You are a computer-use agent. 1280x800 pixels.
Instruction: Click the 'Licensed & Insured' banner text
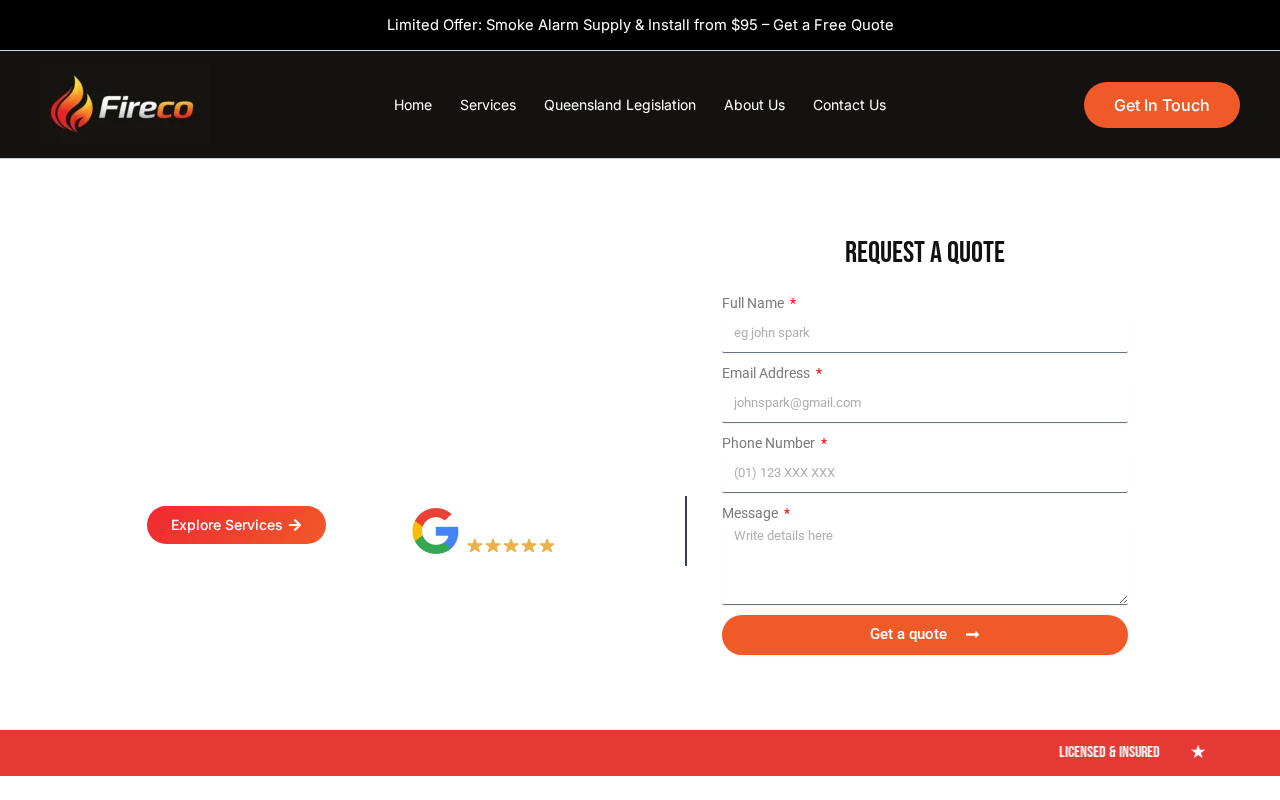pyautogui.click(x=1109, y=752)
